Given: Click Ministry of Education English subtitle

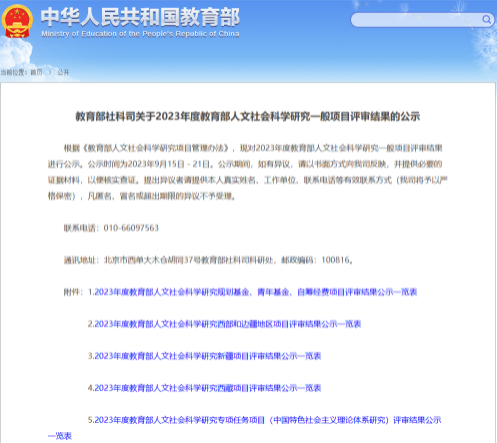Looking at the screenshot, I should [140, 34].
